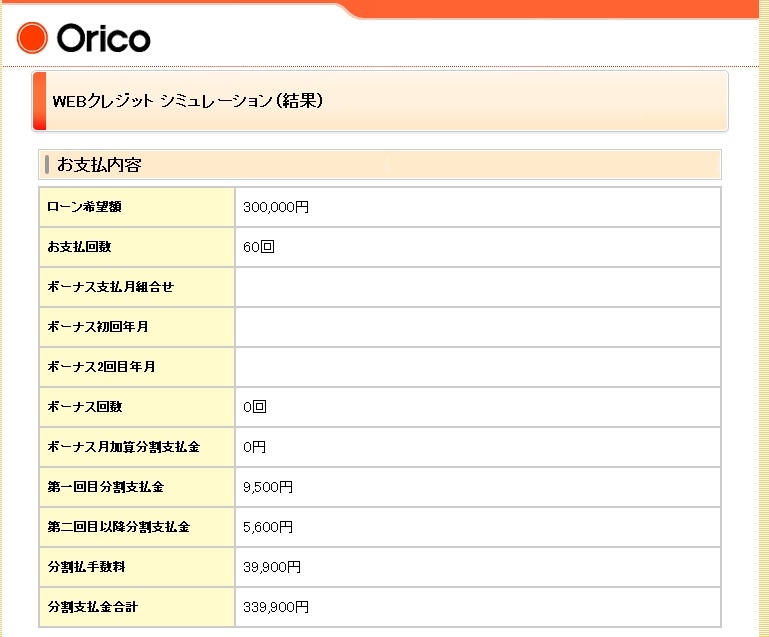Select the お支払回数 row label
Image resolution: width=769 pixels, height=637 pixels.
(84, 247)
